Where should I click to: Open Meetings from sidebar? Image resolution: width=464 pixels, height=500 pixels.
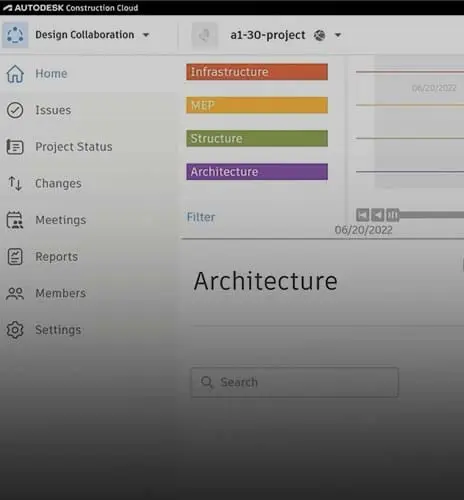click(x=61, y=220)
